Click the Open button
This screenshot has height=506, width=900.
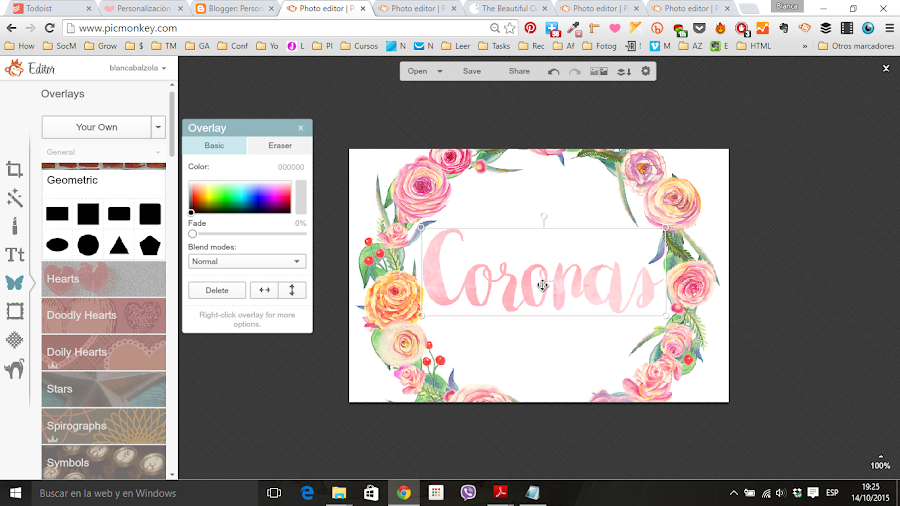(417, 71)
